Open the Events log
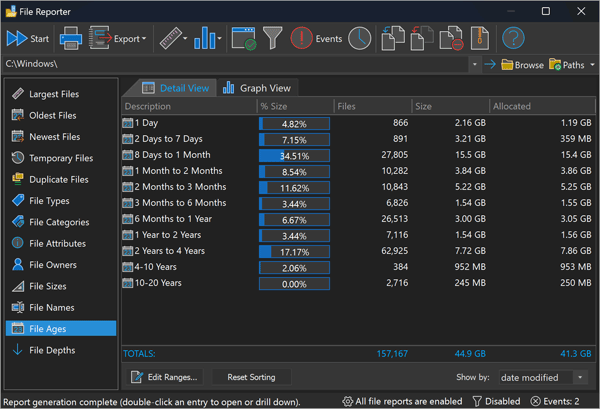Viewport: 600px width, 409px height. point(316,38)
